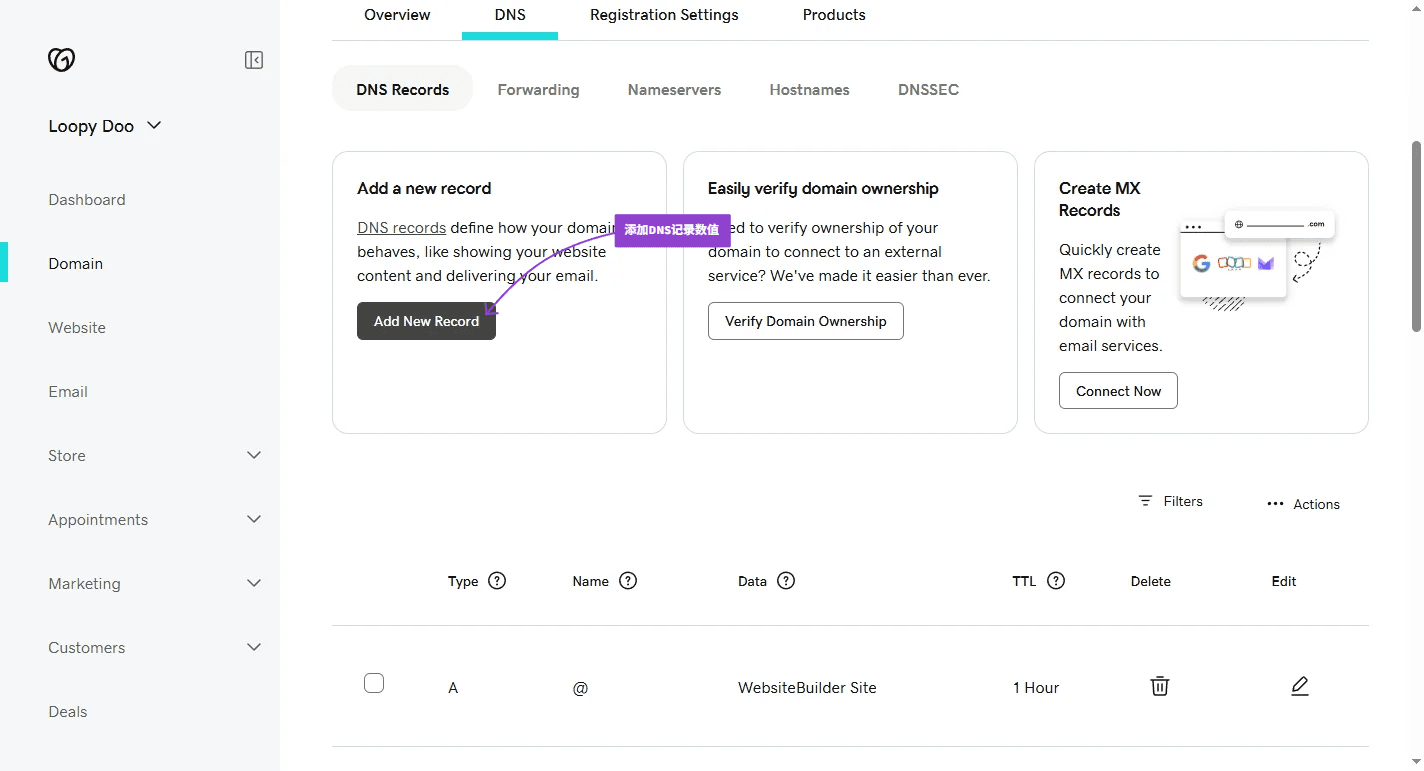Open TTL column help icon

pos(1056,581)
